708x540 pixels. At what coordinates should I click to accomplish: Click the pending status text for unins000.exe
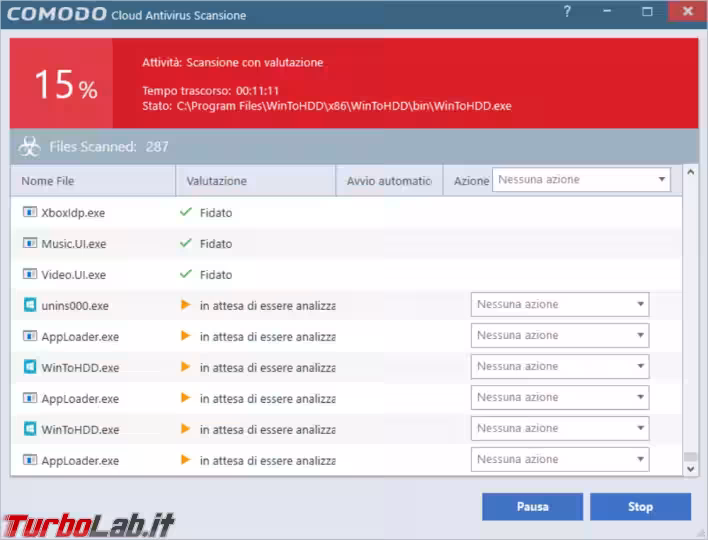(267, 306)
